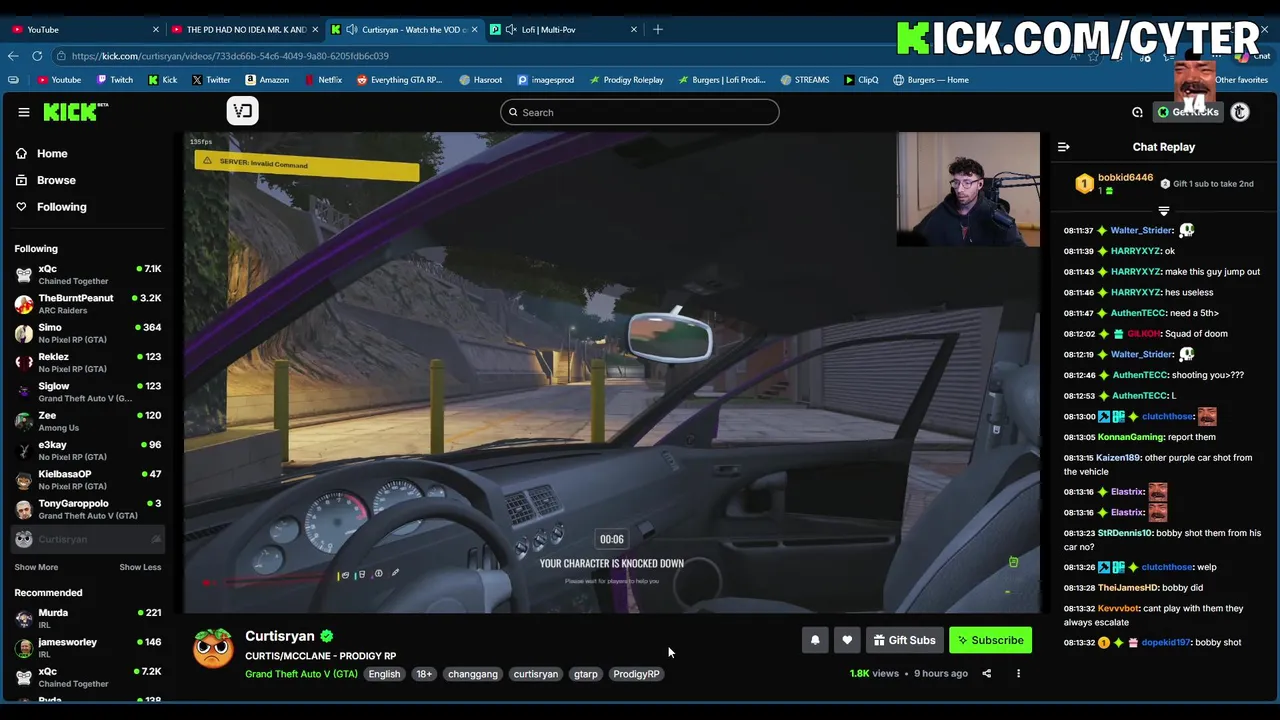
Task: Open e3kay channel in sidebar
Action: tap(88, 450)
